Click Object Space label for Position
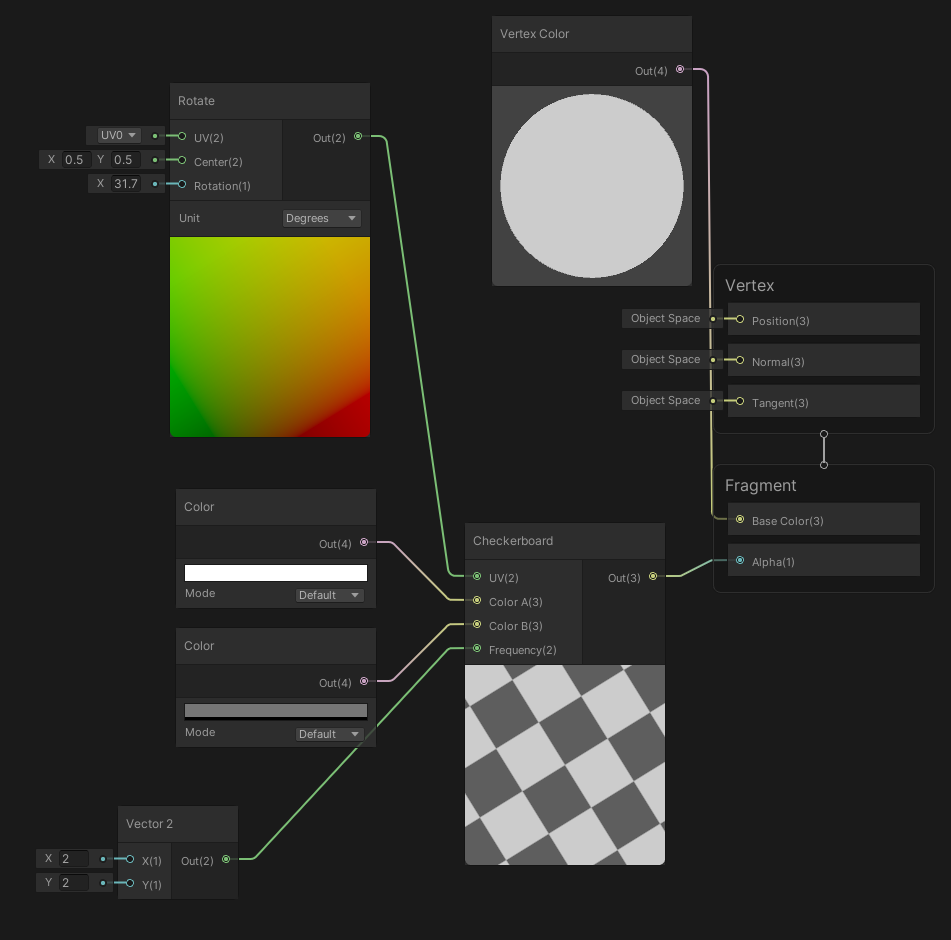The height and width of the screenshot is (940, 951). click(665, 318)
